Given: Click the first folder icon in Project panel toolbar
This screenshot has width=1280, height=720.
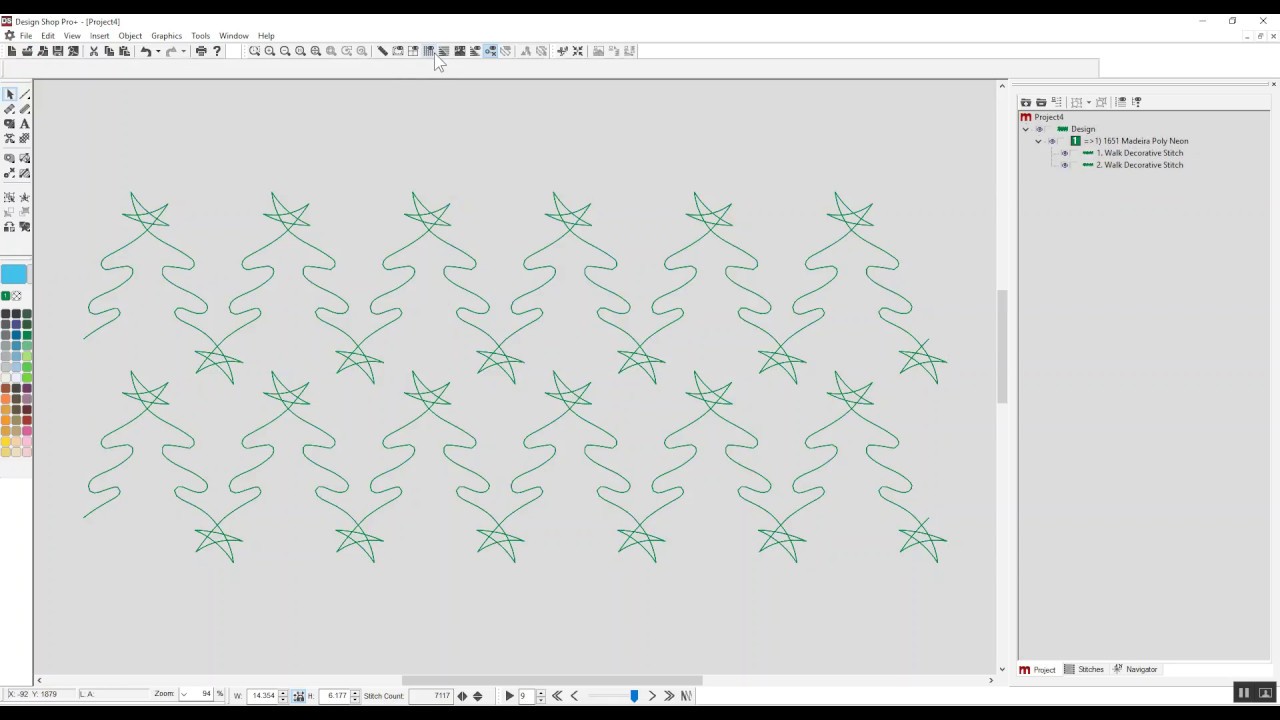Looking at the screenshot, I should click(1025, 102).
